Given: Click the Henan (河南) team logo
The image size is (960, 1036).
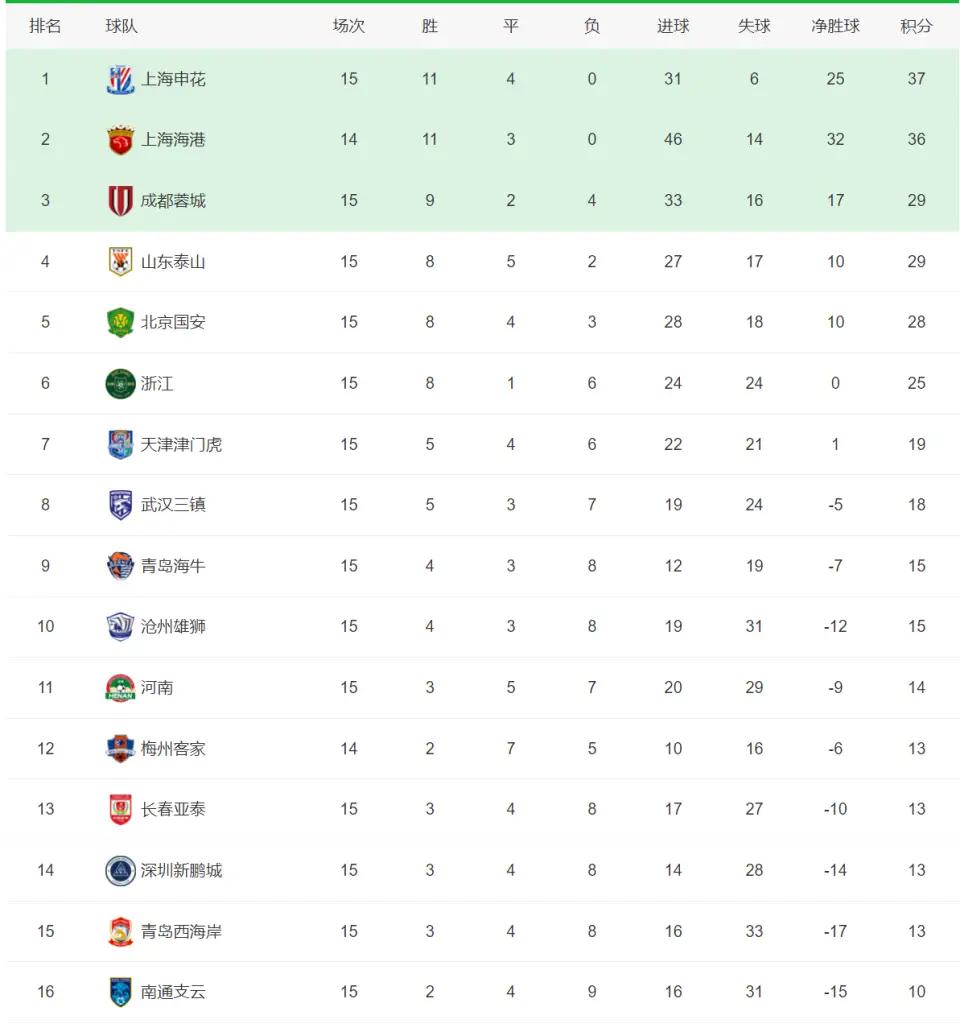Looking at the screenshot, I should (120, 688).
